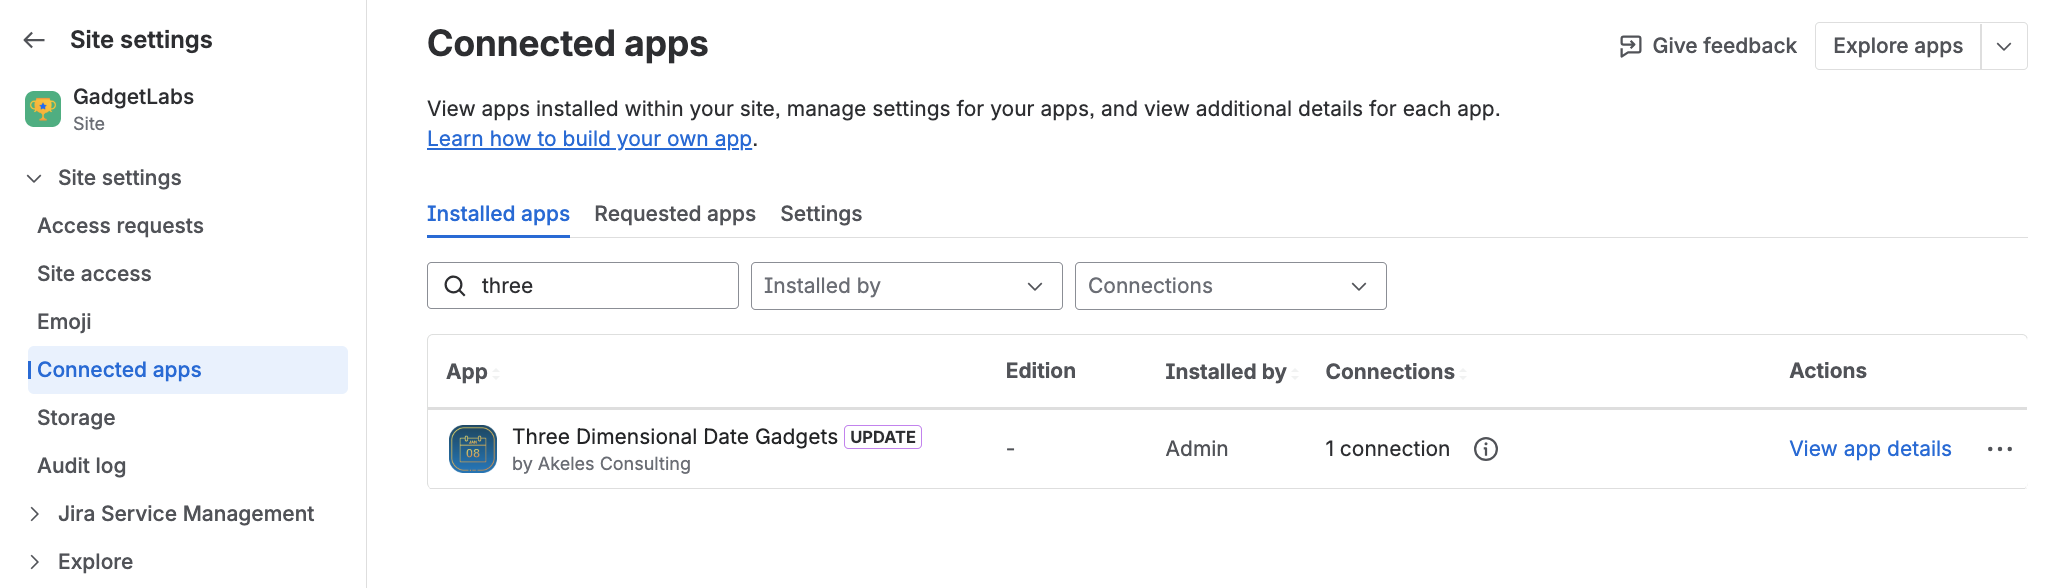This screenshot has width=2066, height=588.
Task: Click the back arrow beside Site settings
Action: point(34,40)
